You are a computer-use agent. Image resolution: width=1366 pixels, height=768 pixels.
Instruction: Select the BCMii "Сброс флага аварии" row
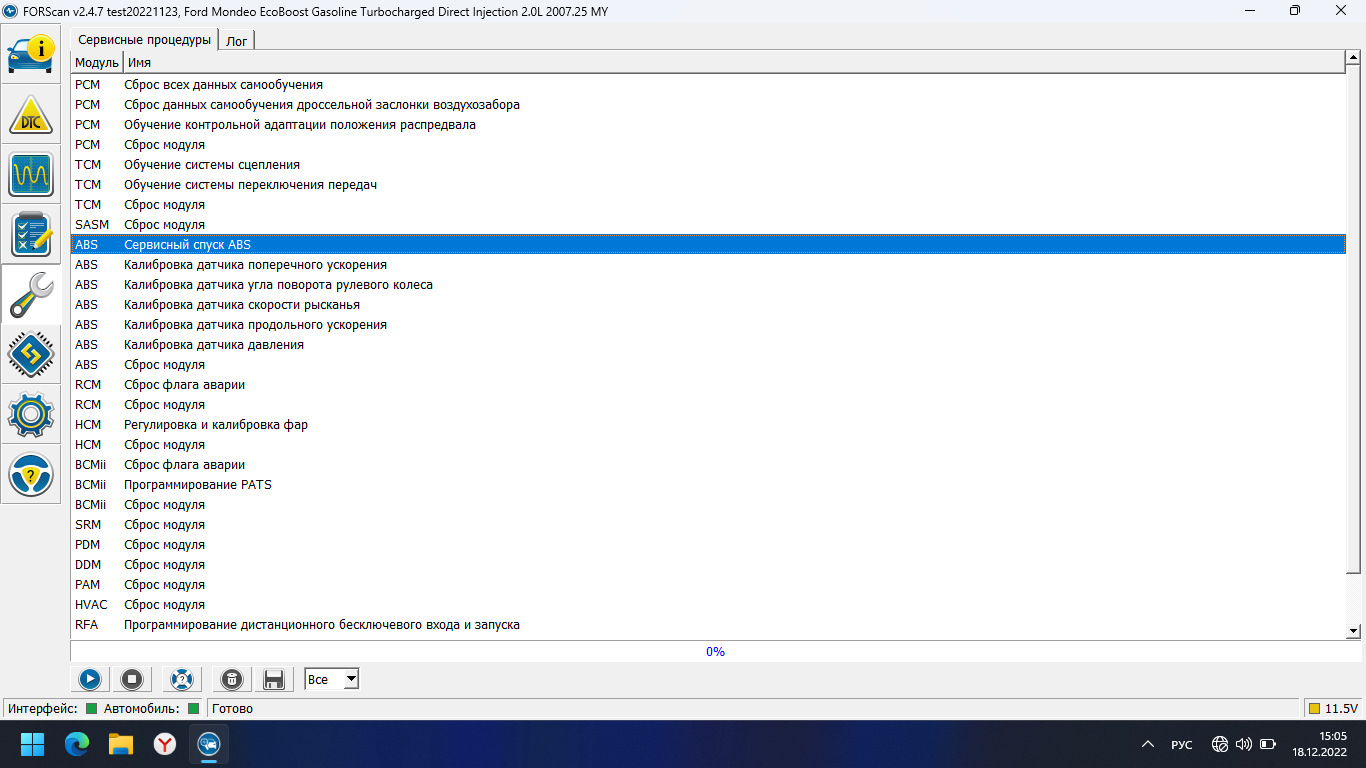[708, 465]
